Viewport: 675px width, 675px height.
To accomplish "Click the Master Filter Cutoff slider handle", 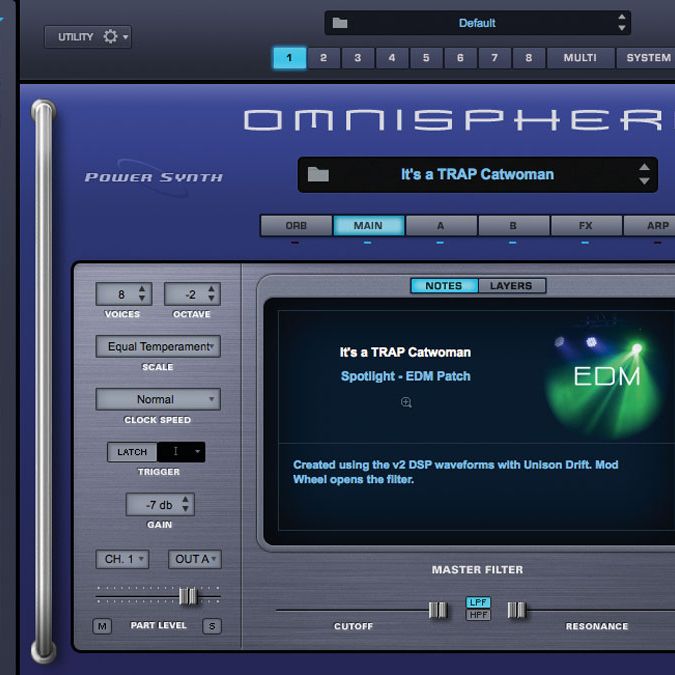I will (438, 610).
